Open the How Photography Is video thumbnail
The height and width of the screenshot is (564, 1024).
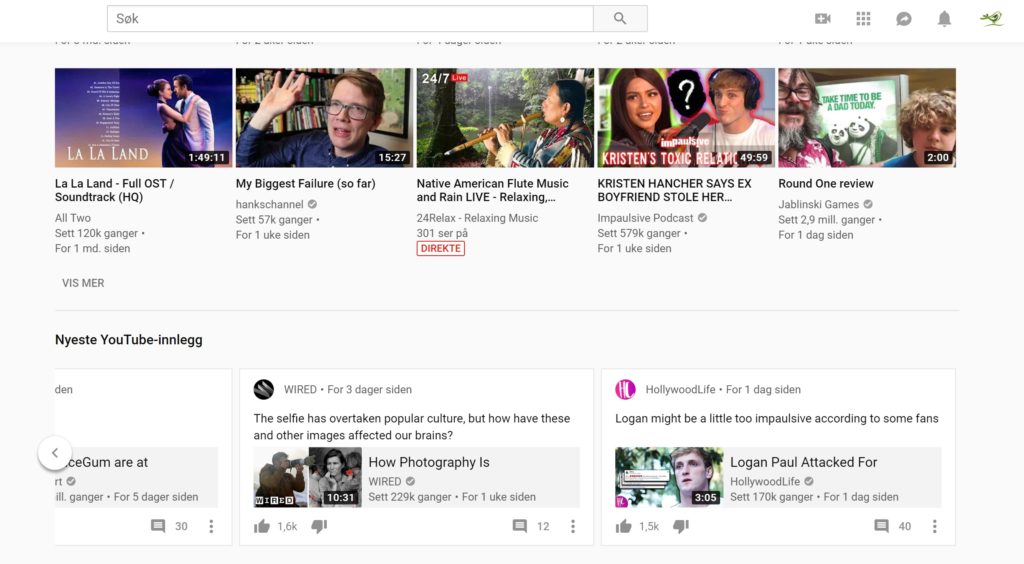point(308,477)
